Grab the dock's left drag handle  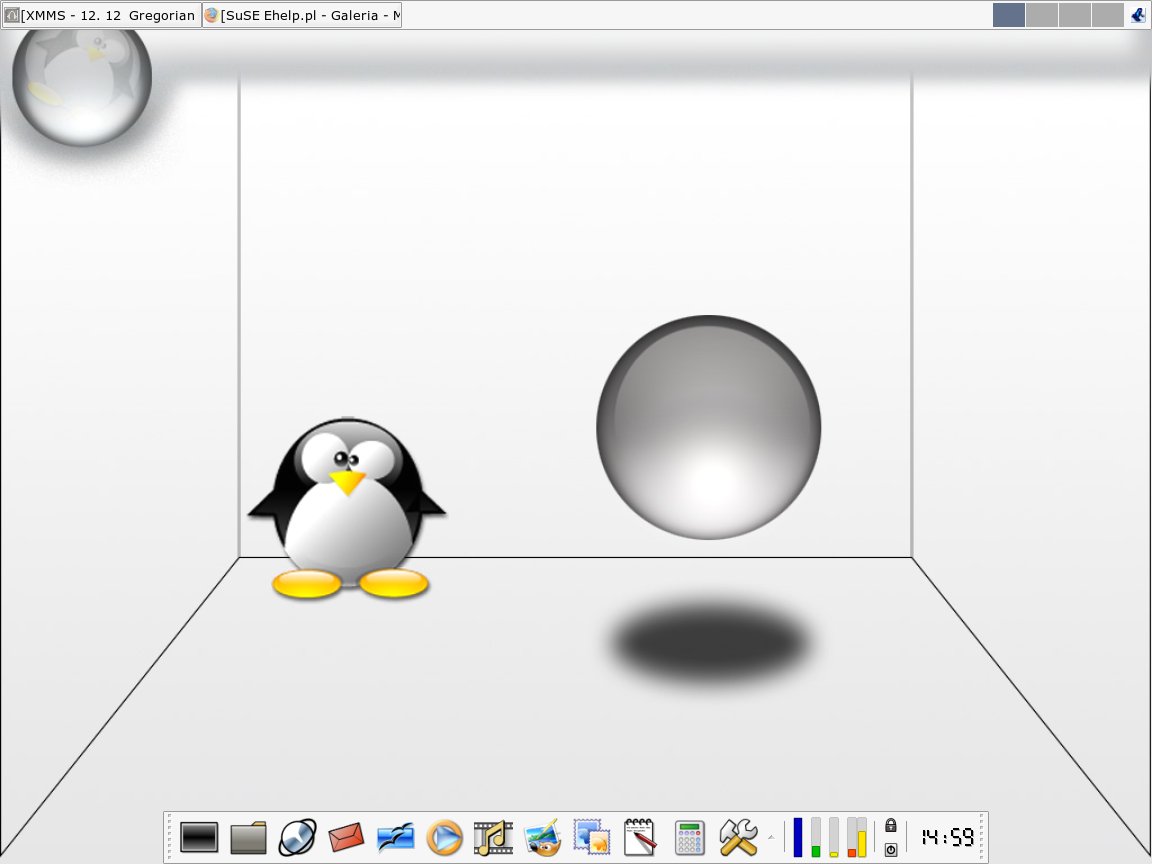[x=169, y=838]
